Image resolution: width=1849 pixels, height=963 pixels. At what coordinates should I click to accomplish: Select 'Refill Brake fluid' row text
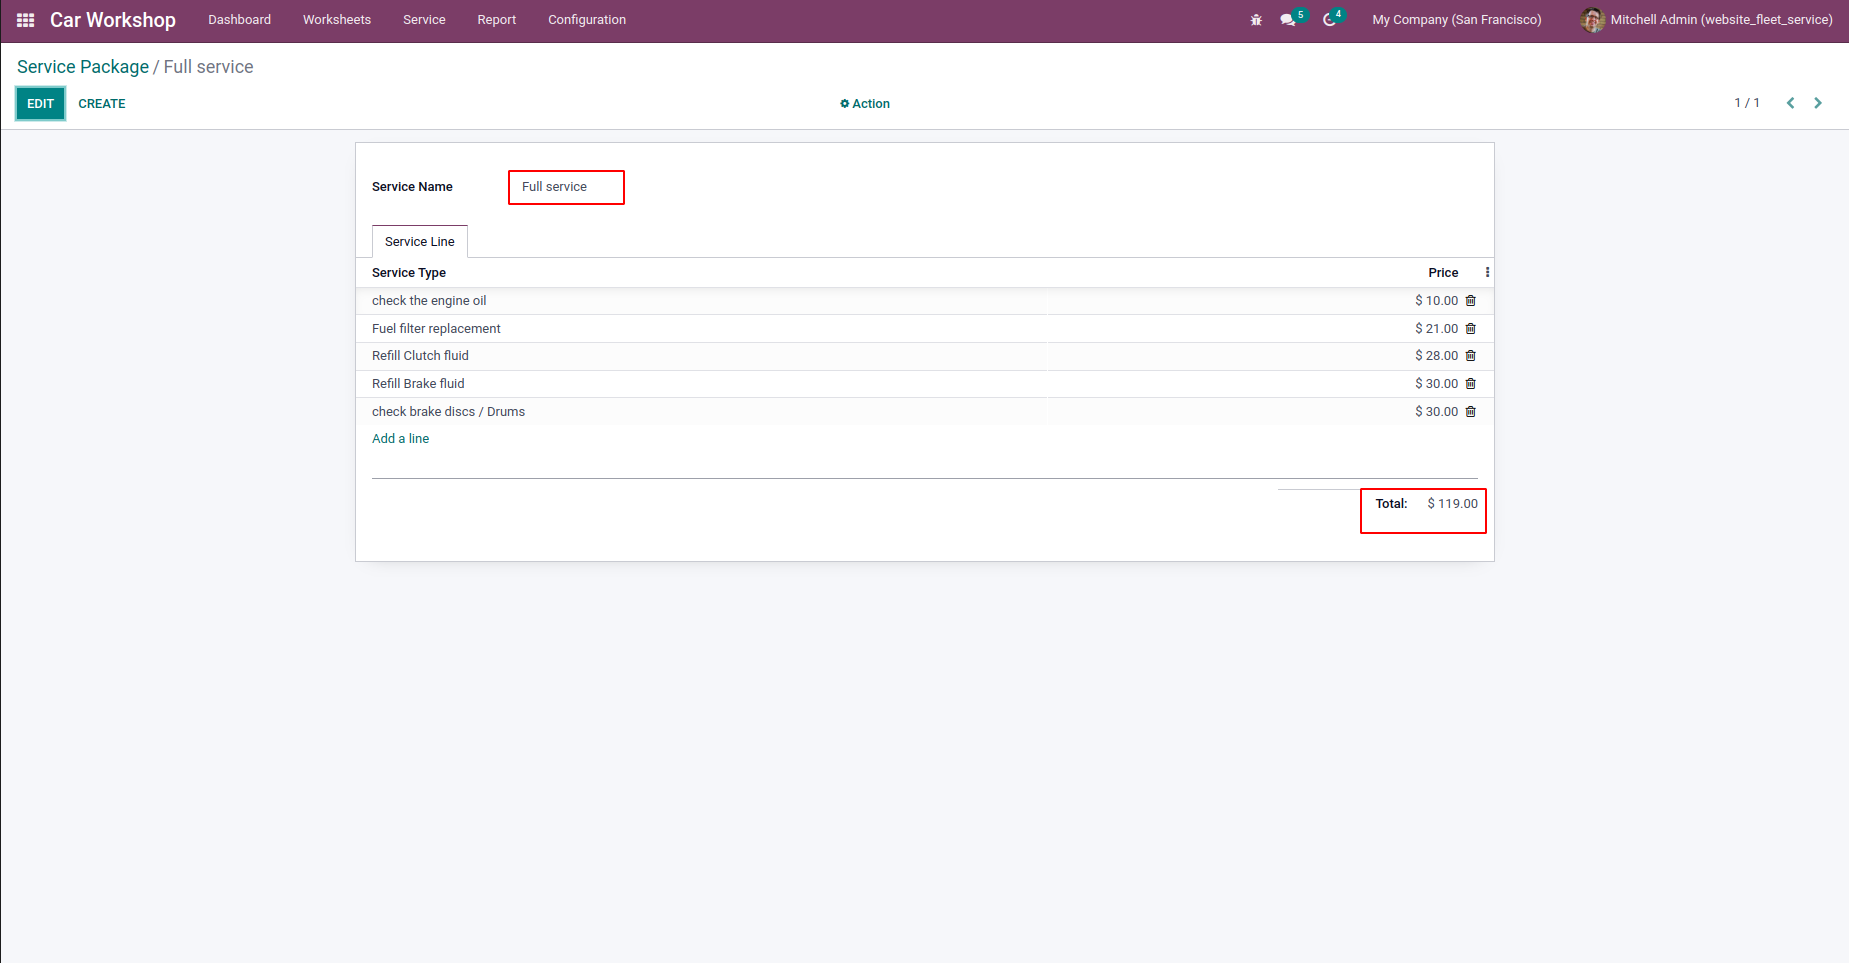pos(418,384)
